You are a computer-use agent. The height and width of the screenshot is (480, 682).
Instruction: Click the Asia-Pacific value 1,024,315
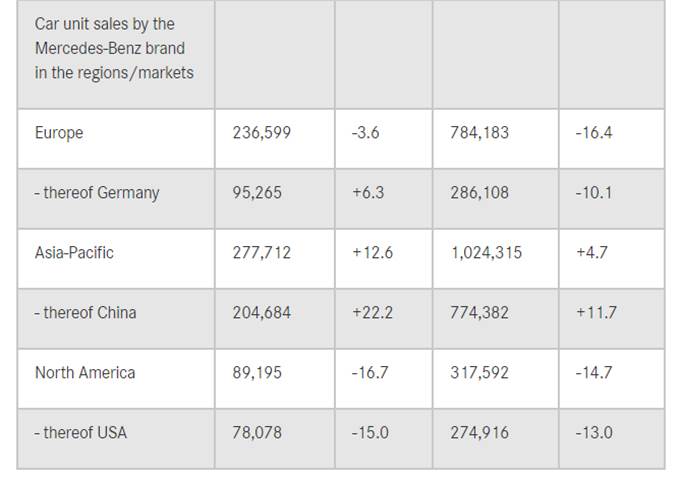point(486,253)
